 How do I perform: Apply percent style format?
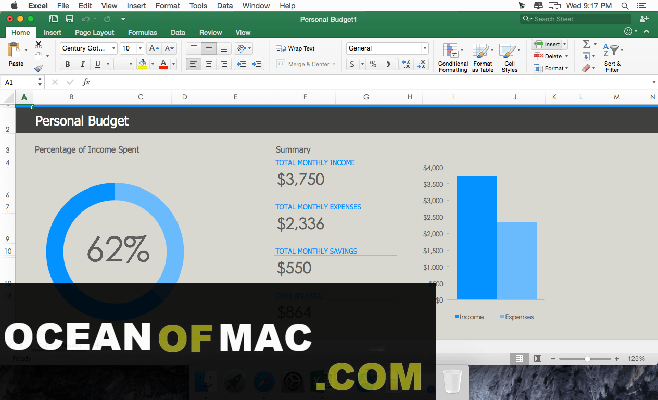point(373,64)
